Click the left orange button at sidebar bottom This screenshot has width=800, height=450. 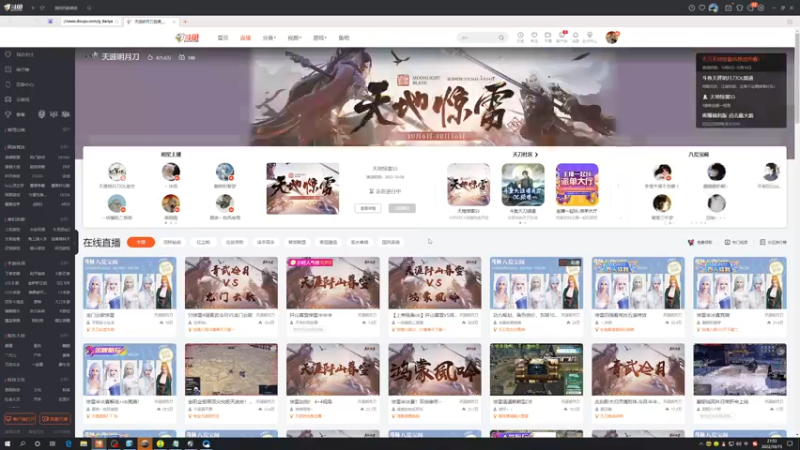pyautogui.click(x=20, y=419)
